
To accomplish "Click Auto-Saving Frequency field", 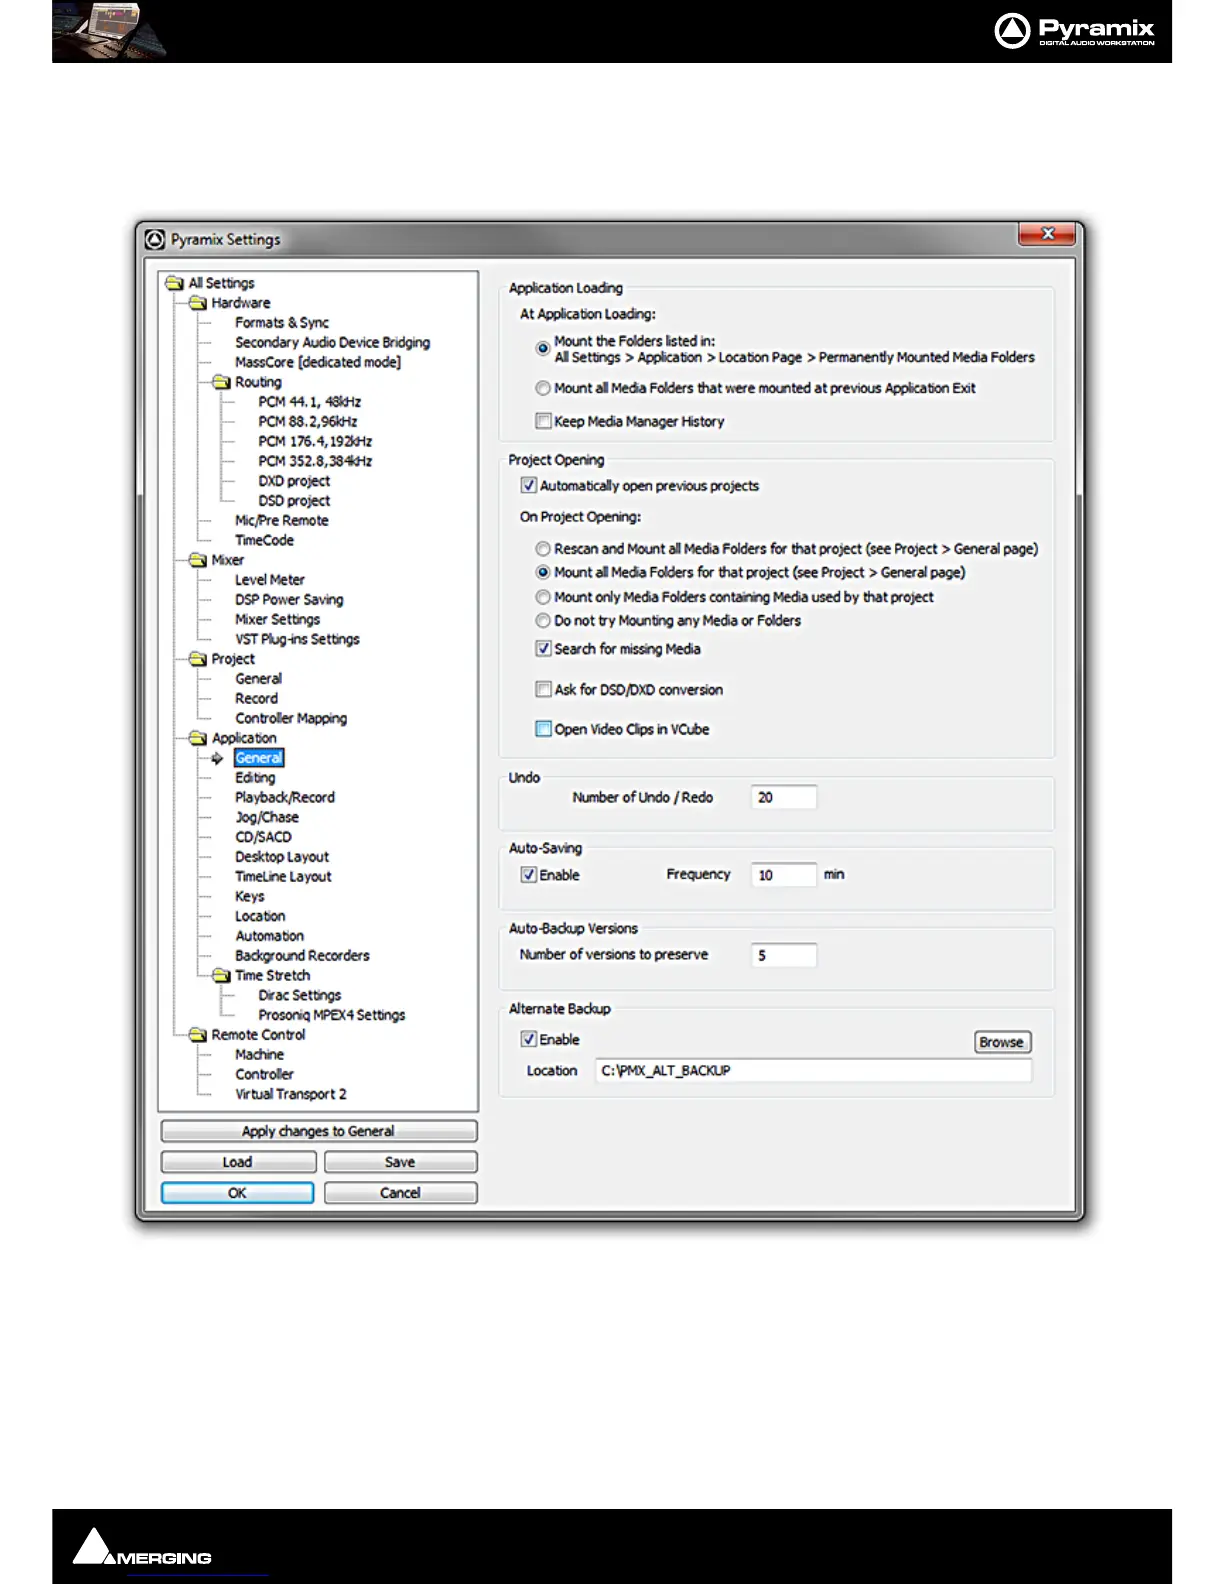I will click(x=784, y=875).
